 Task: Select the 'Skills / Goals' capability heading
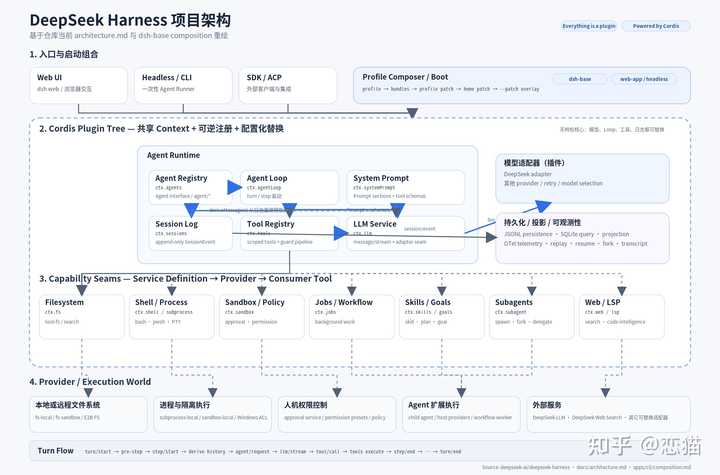click(x=428, y=302)
